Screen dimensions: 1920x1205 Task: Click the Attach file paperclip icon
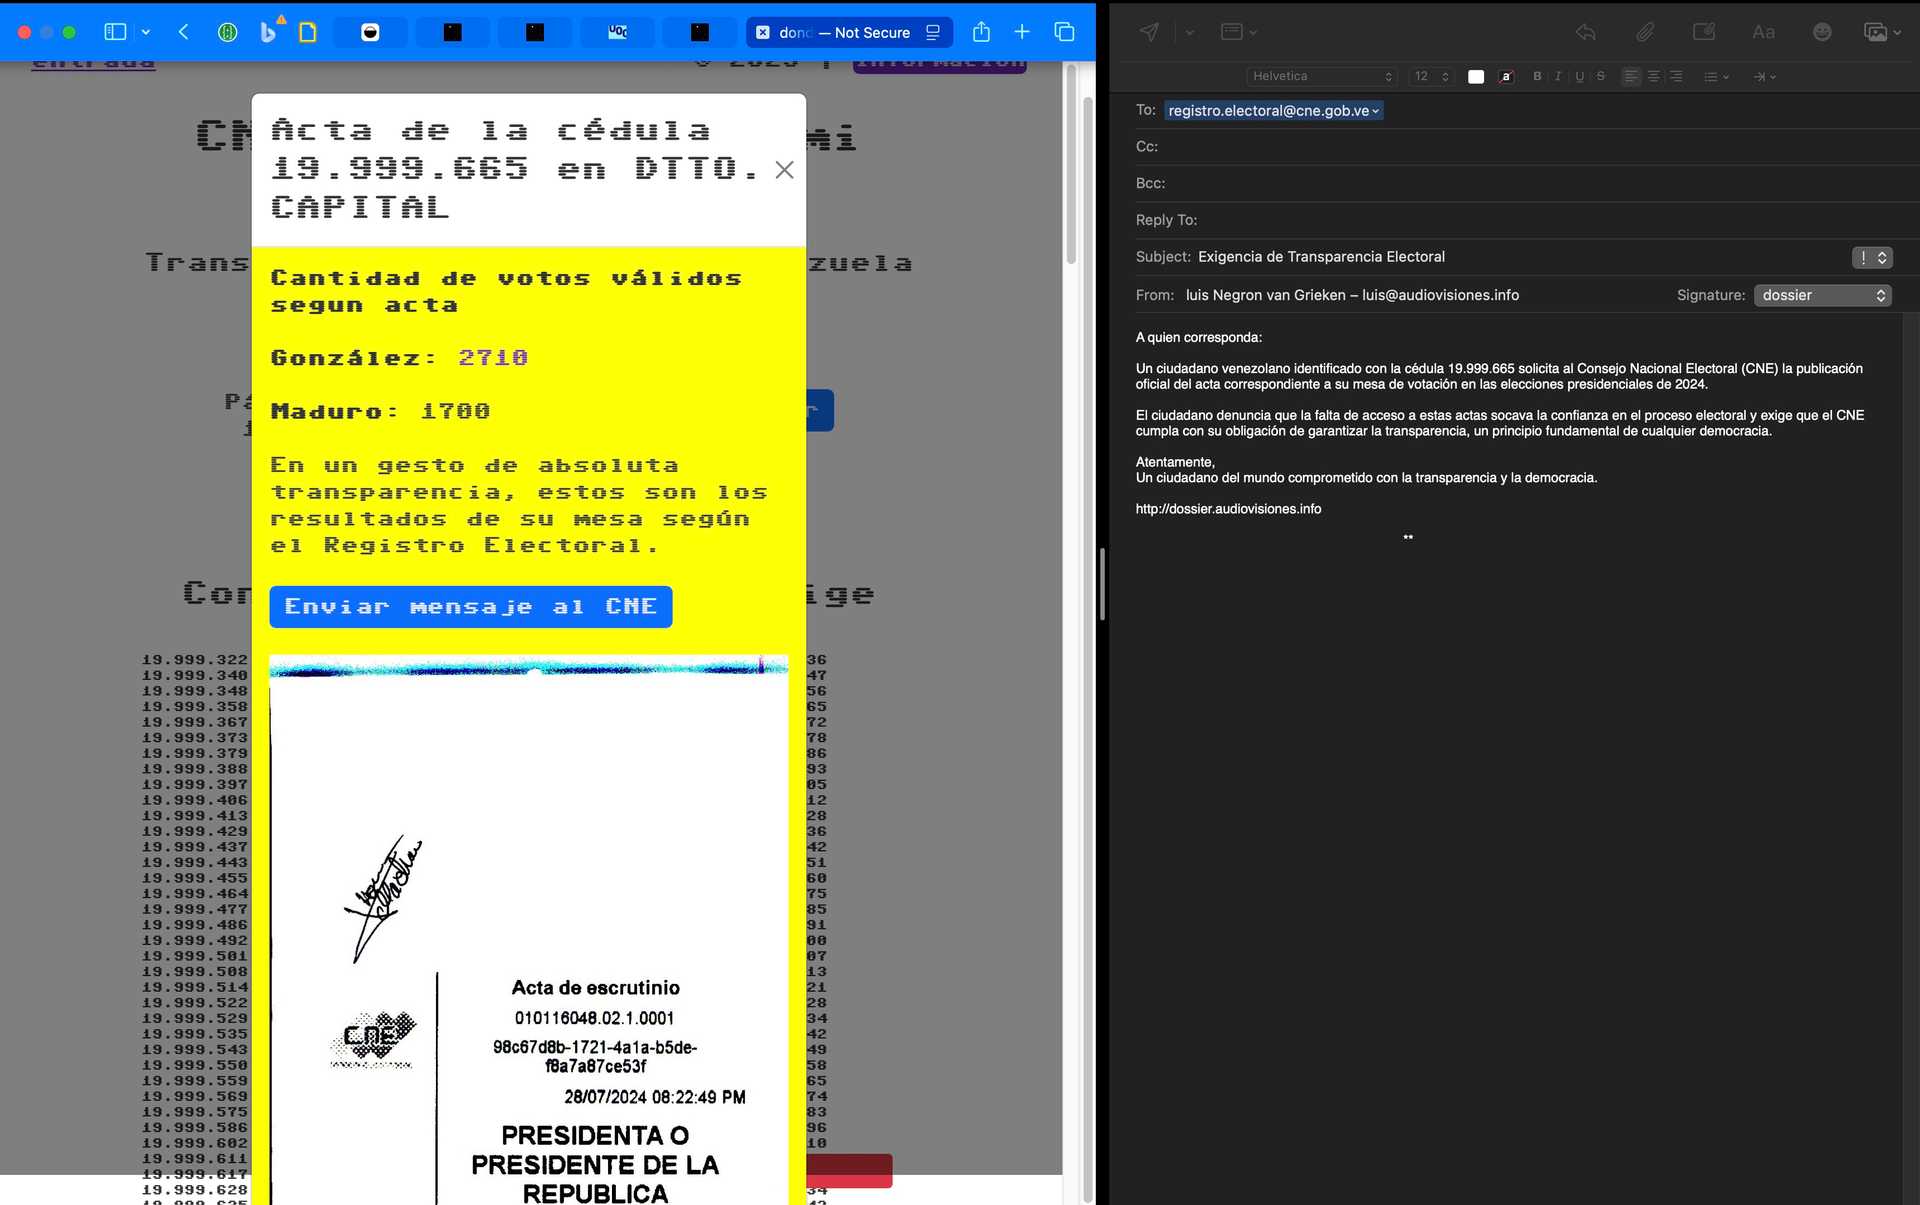point(1645,32)
